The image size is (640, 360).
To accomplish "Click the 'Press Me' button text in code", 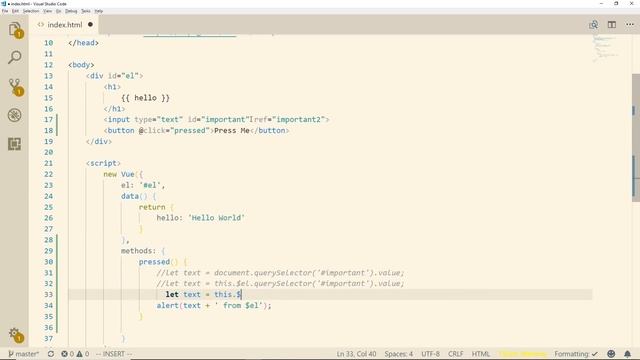I will point(231,131).
